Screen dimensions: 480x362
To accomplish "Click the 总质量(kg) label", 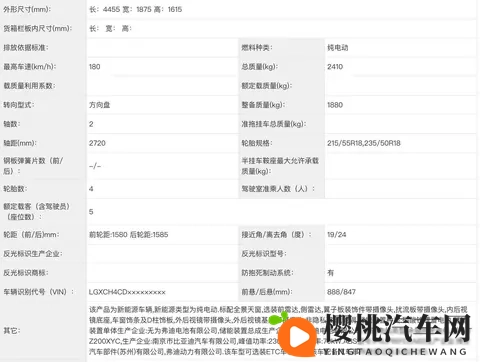I will tap(259, 67).
